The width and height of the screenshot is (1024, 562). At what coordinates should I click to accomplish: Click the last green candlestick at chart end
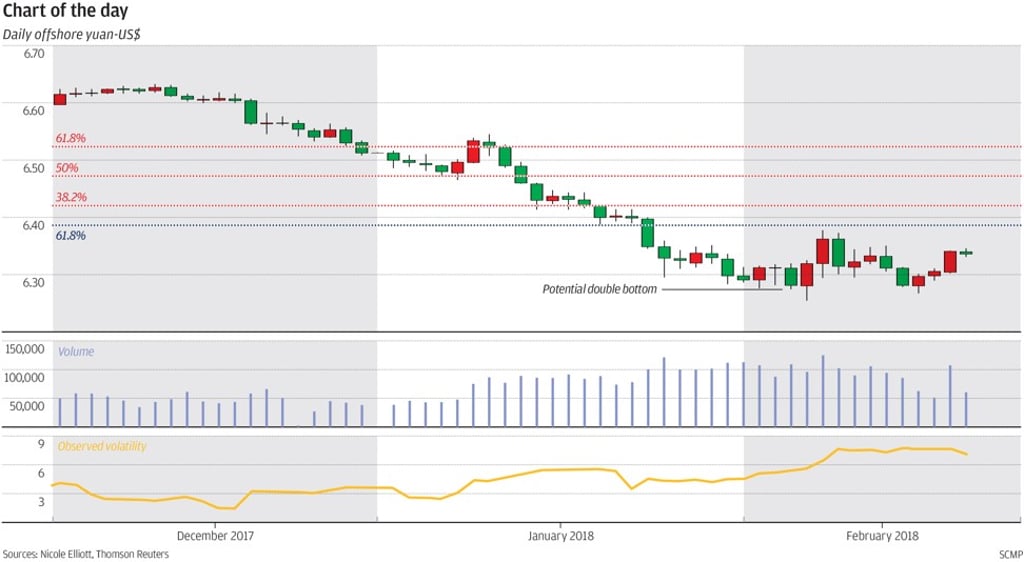[966, 253]
